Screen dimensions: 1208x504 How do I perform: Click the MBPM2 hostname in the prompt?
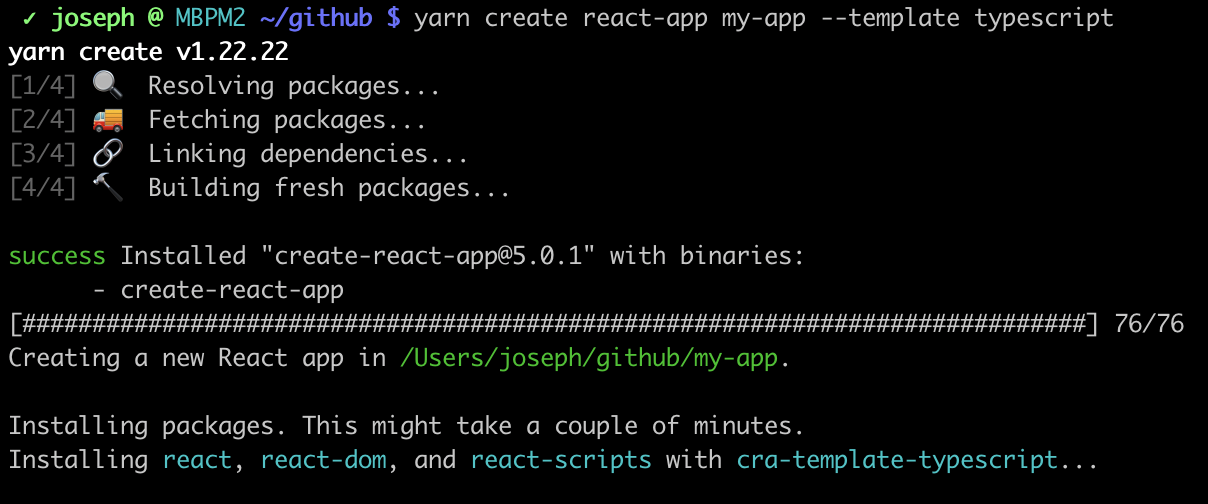[198, 18]
